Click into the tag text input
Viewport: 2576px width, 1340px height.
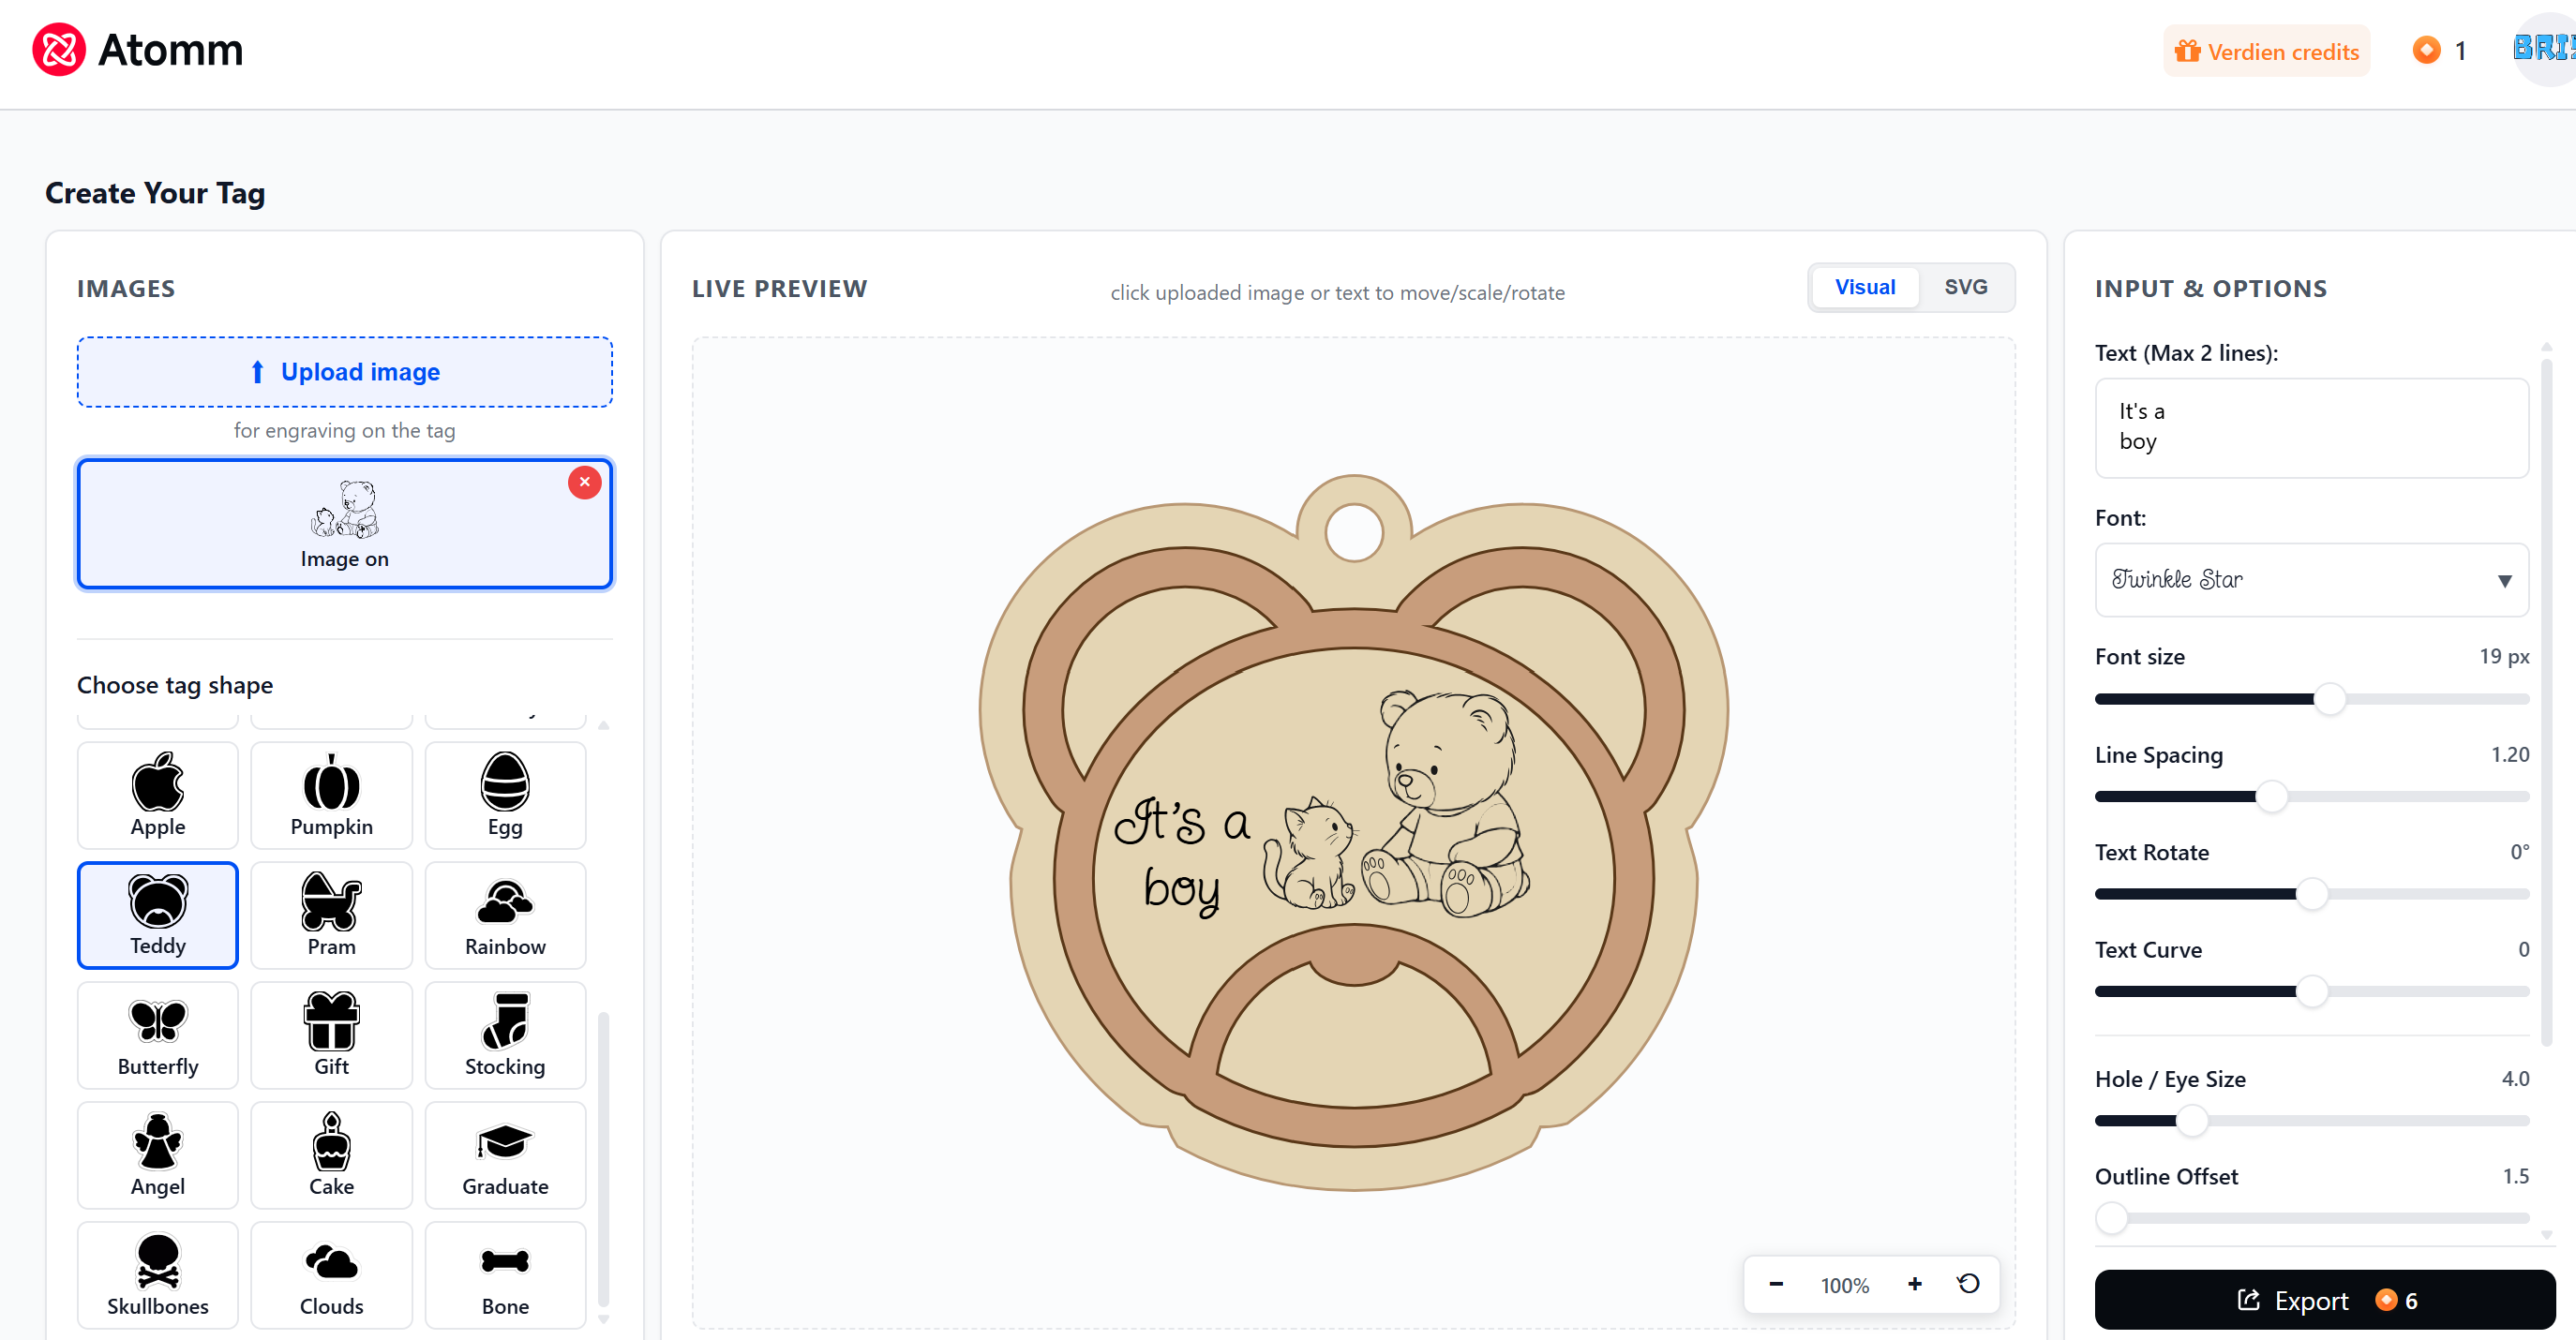click(2311, 428)
